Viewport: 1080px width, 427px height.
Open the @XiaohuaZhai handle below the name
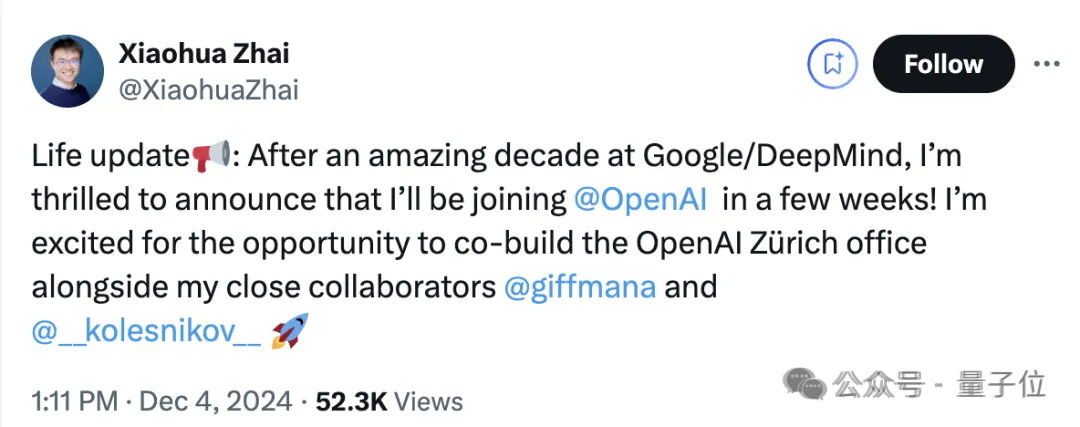point(209,90)
